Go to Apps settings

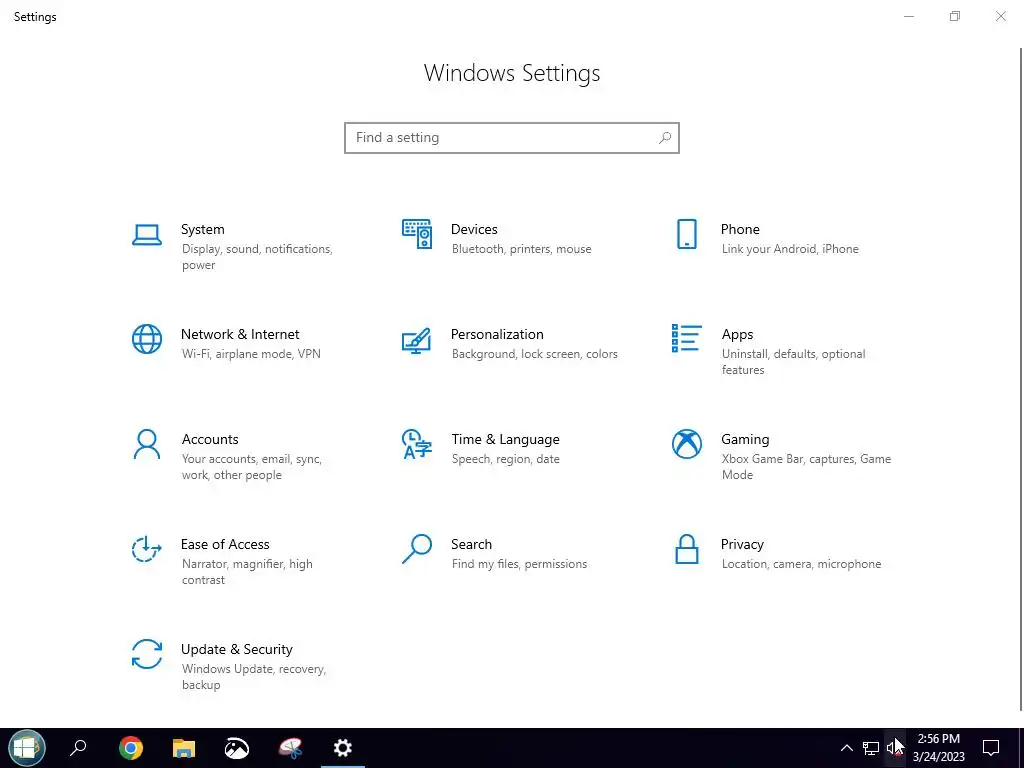(x=737, y=335)
